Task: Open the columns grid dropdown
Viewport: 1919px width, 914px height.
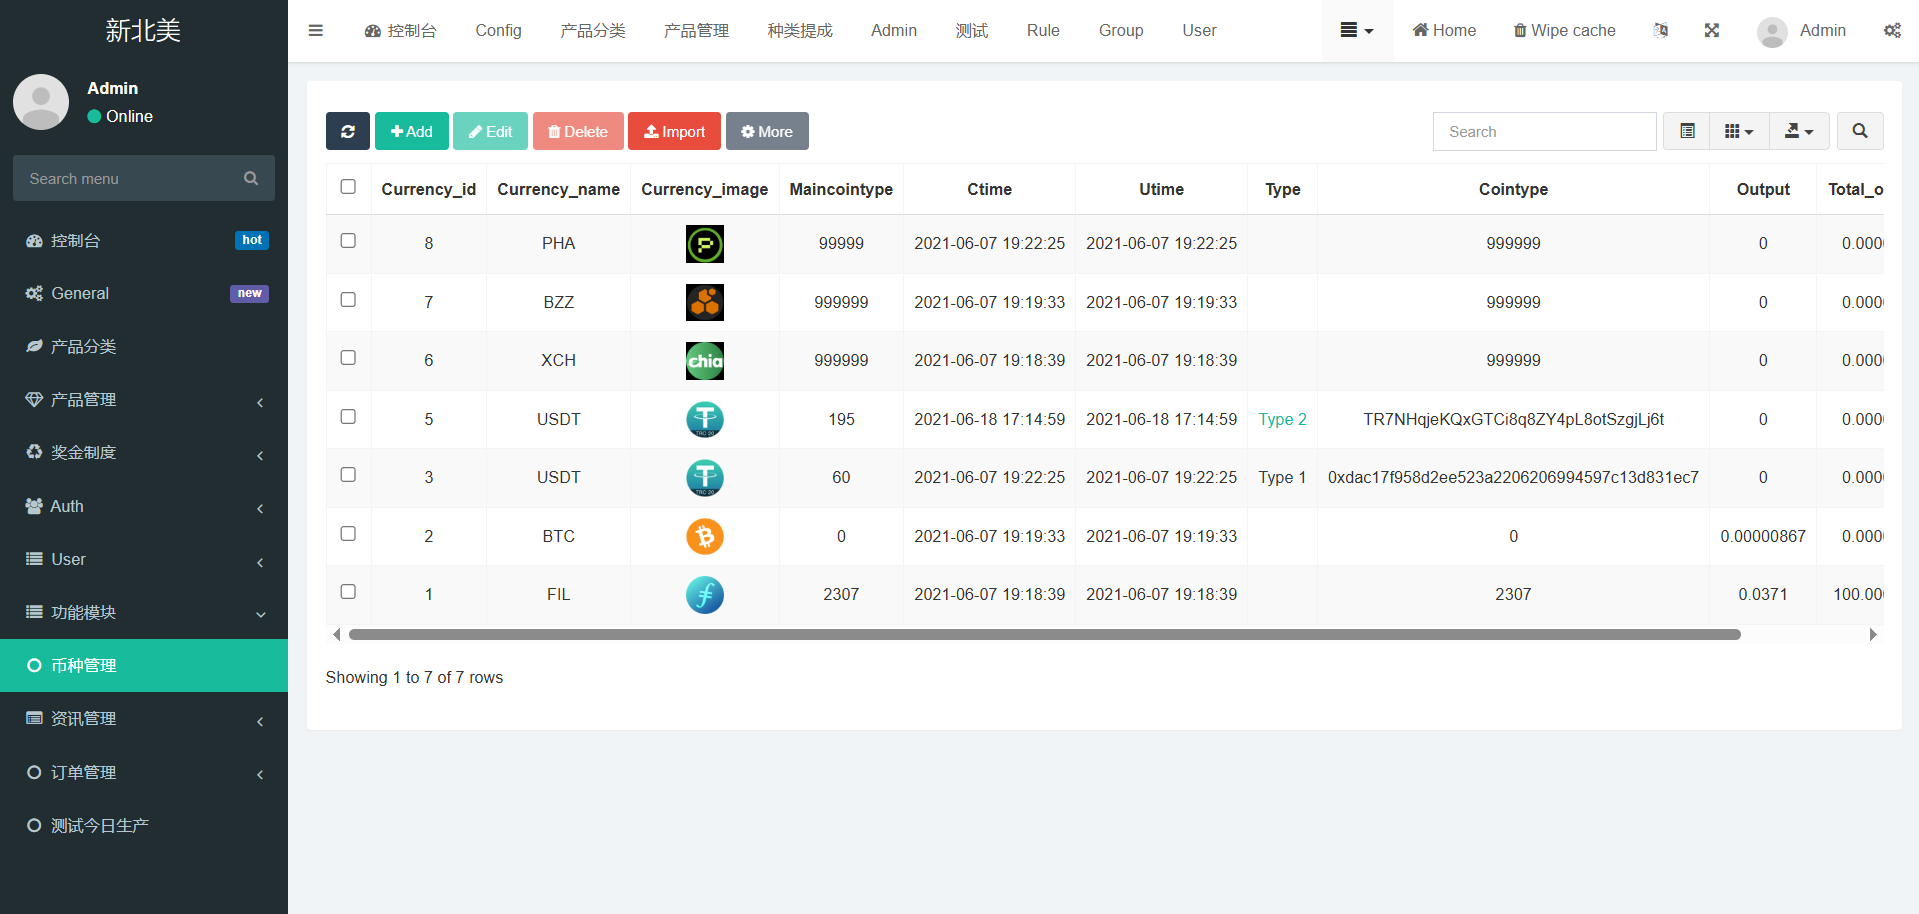Action: 1738,131
